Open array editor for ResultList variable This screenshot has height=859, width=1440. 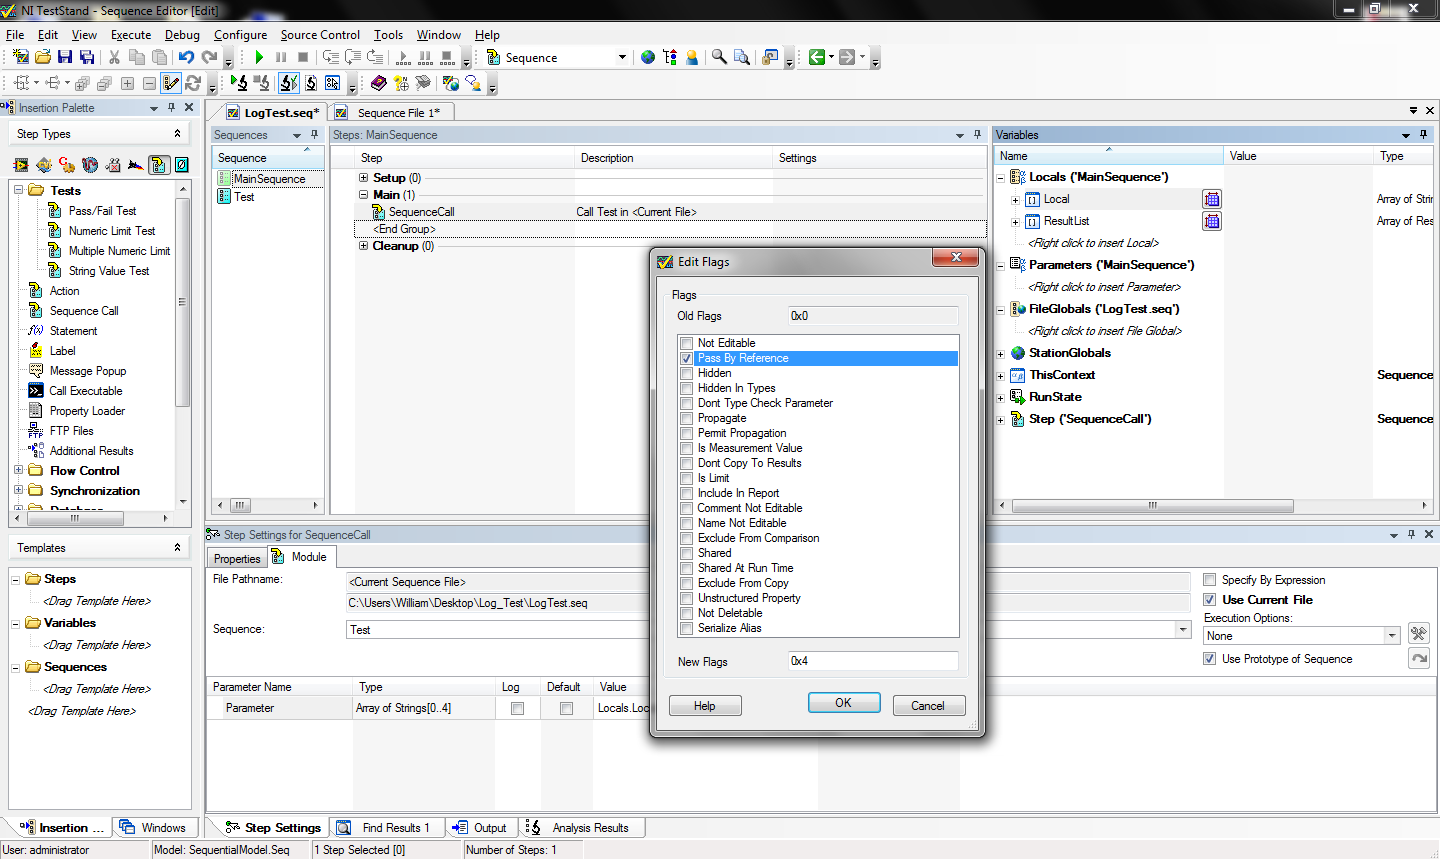pos(1212,221)
